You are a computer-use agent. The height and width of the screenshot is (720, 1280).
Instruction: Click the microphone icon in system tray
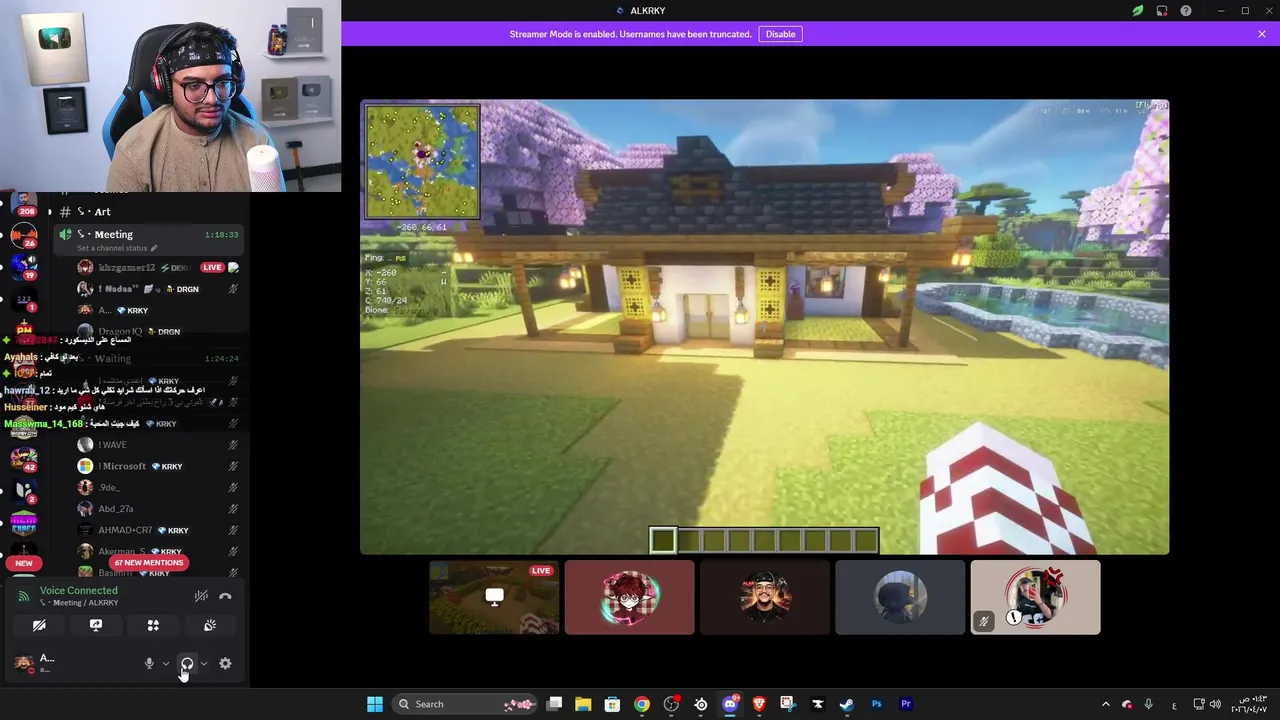(1148, 704)
